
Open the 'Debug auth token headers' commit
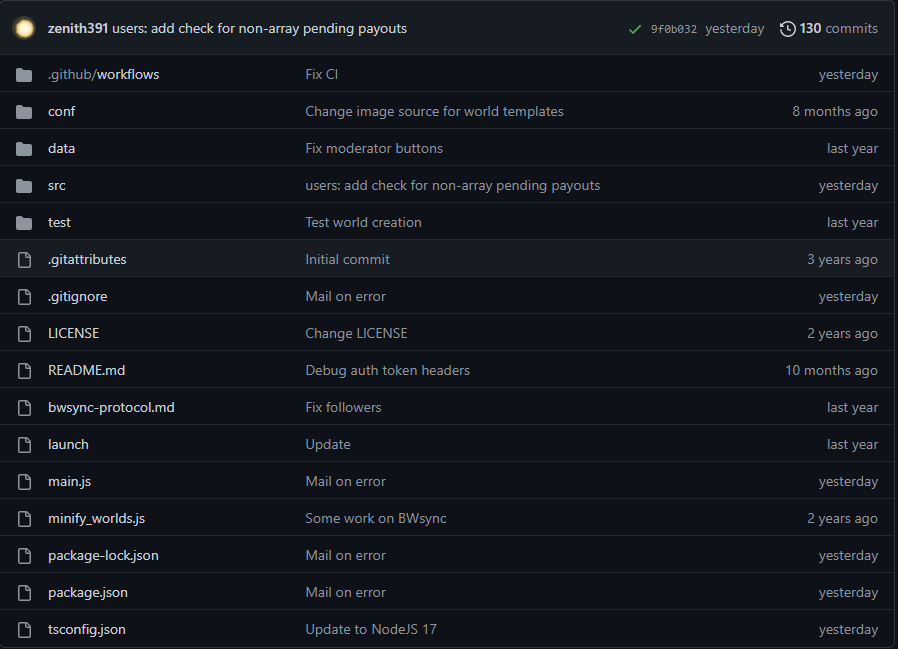[387, 370]
